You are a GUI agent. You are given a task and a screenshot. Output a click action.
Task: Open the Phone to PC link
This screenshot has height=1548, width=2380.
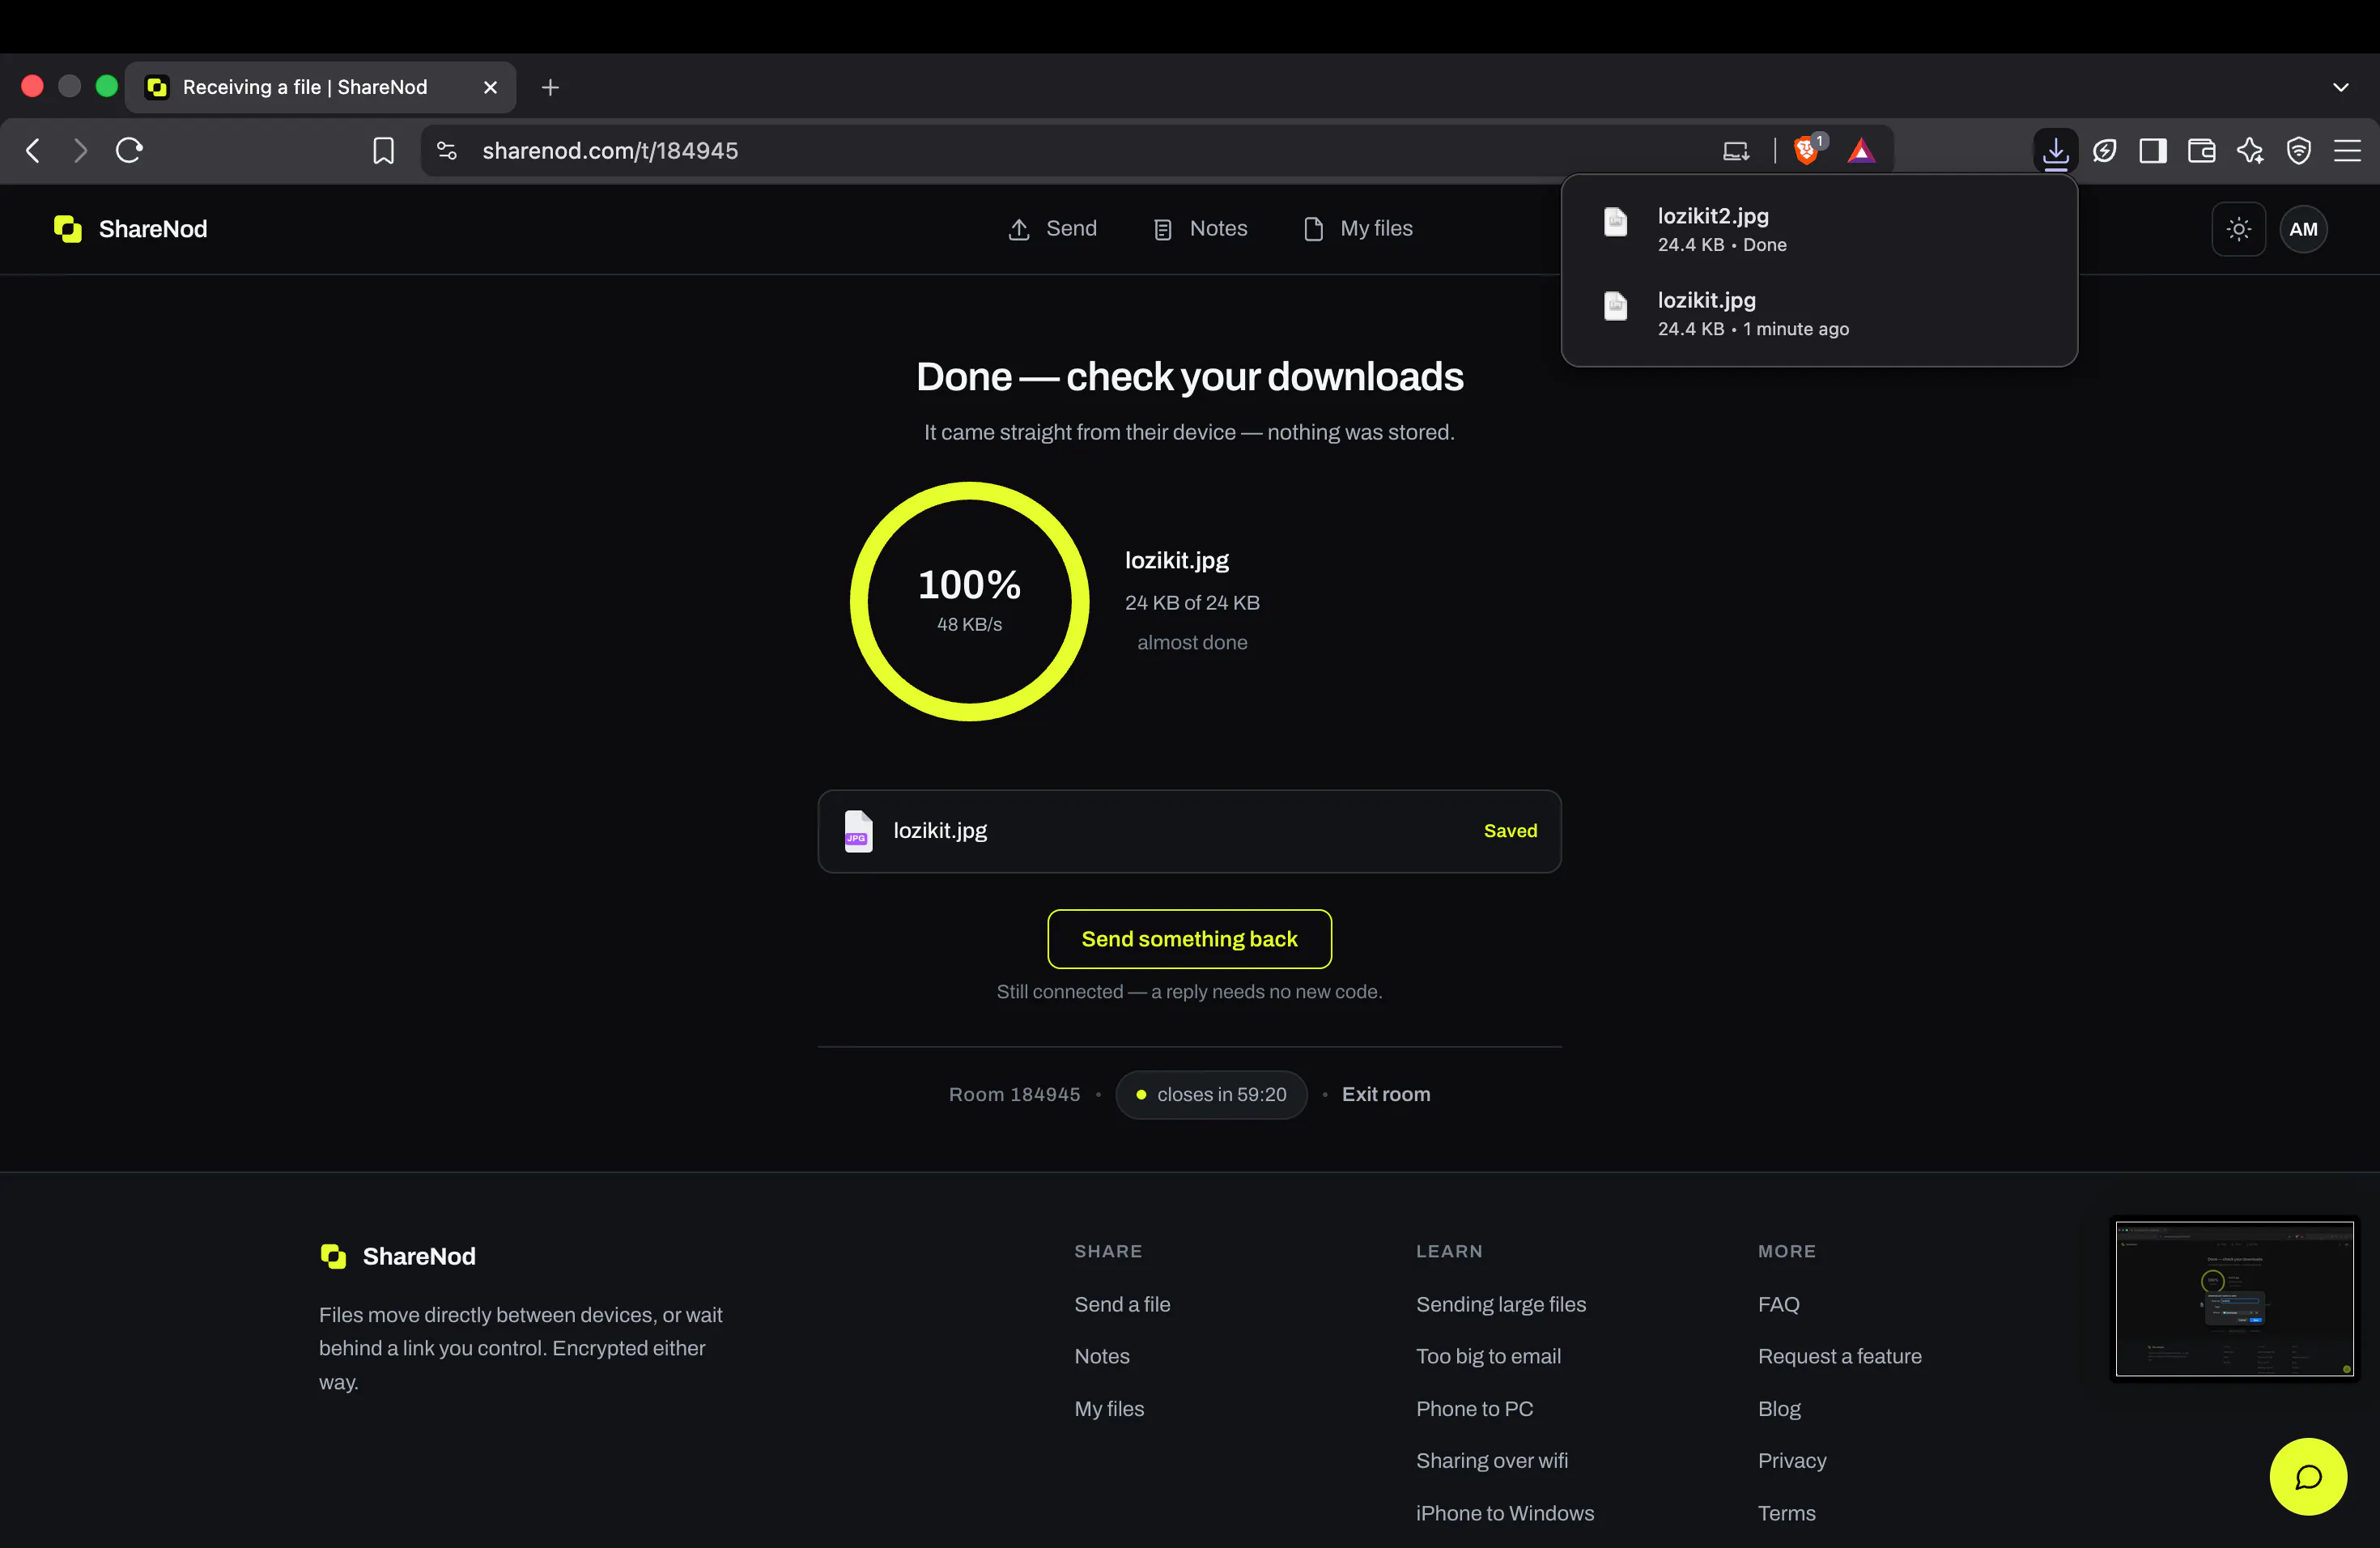coord(1474,1408)
